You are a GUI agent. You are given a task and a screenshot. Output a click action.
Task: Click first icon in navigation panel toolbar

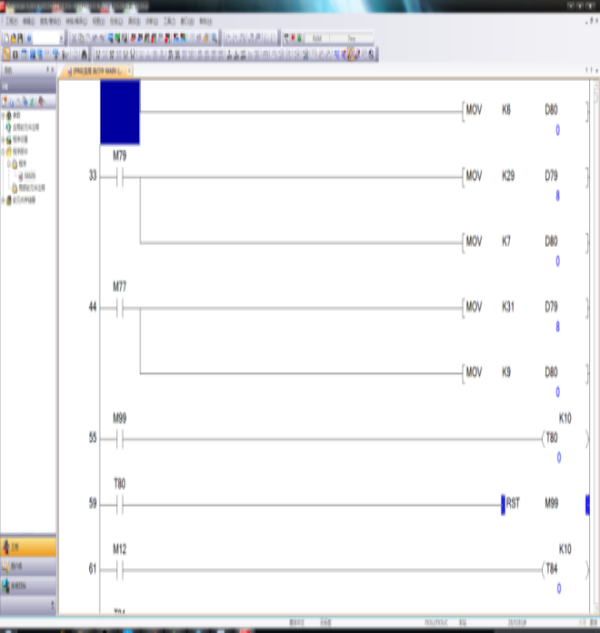[x=5, y=101]
